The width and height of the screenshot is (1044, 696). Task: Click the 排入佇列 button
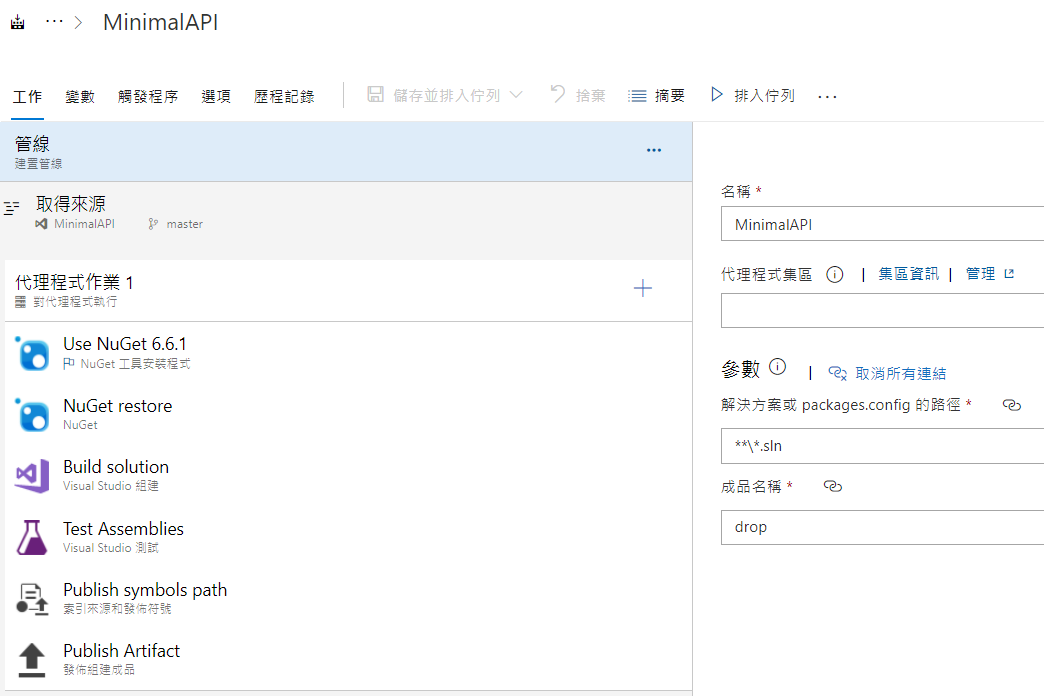753,96
